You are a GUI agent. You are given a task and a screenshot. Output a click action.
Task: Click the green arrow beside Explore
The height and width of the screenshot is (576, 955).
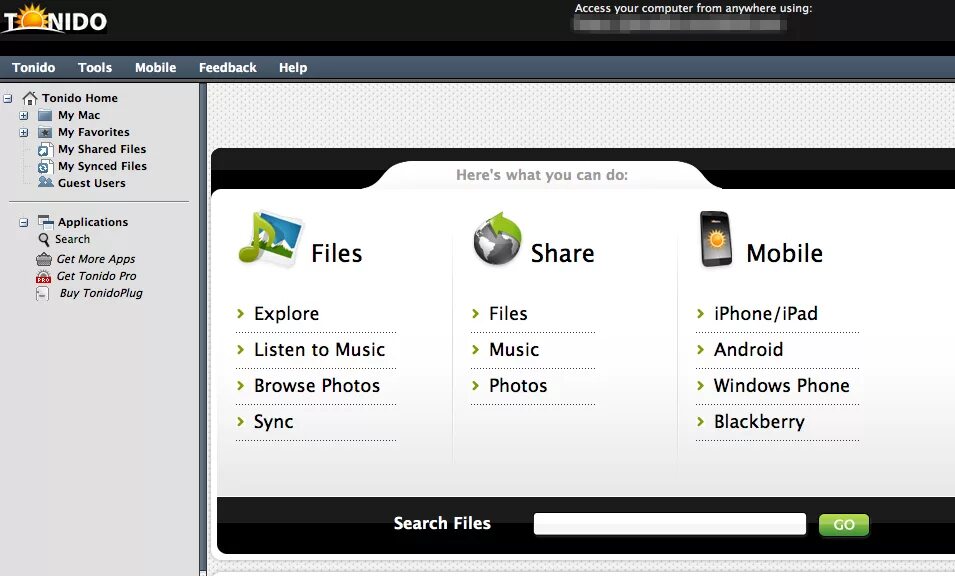click(241, 314)
